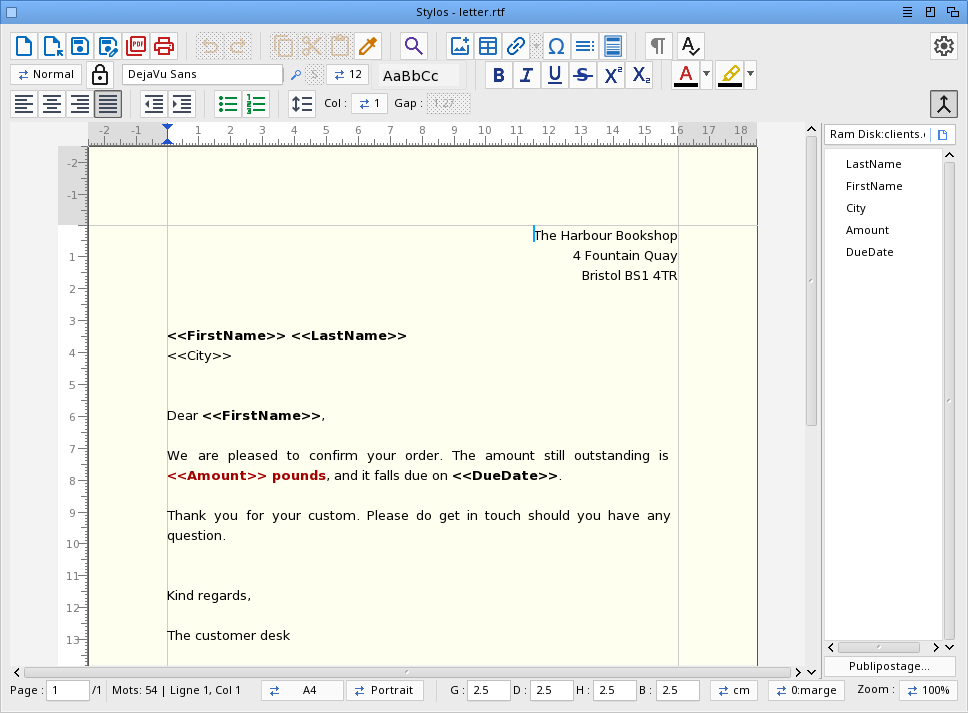Select the Amount merge field

(867, 230)
